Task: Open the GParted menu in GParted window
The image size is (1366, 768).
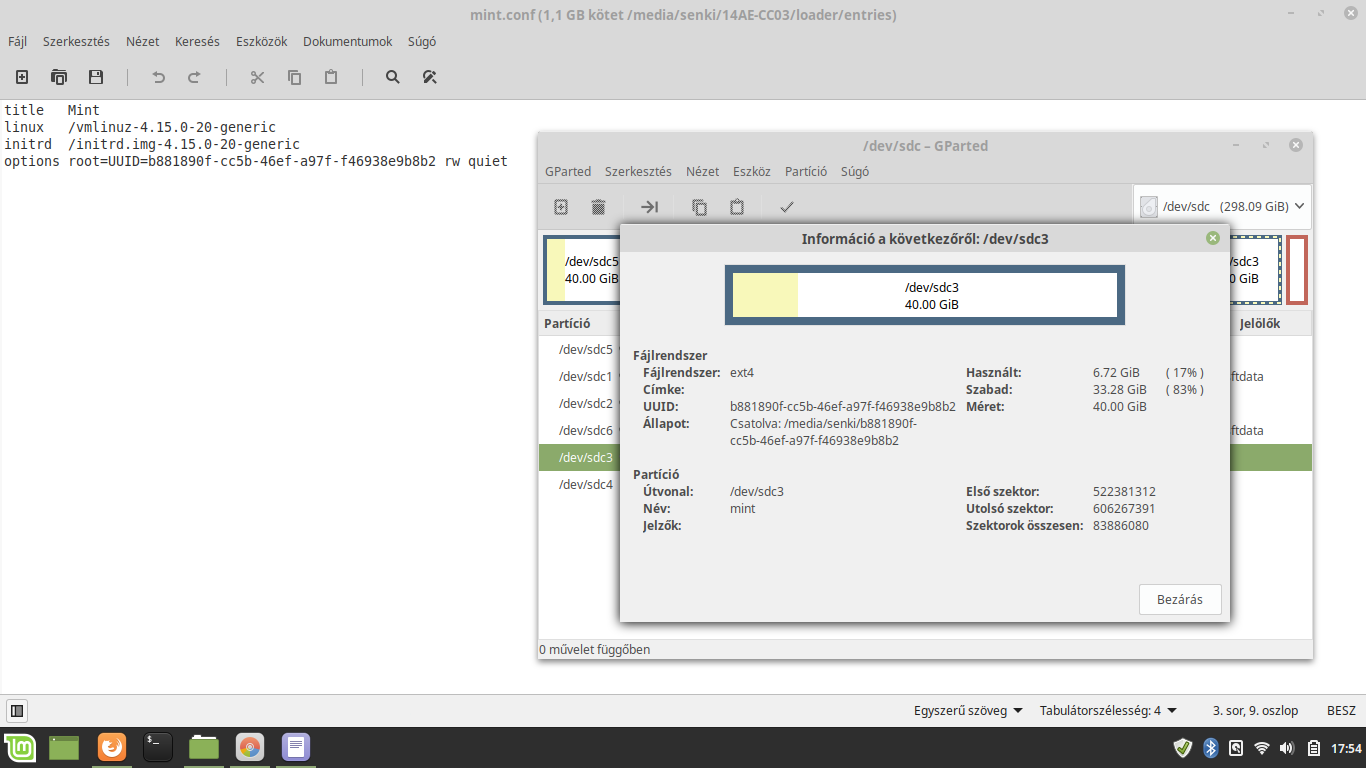Action: [x=568, y=171]
